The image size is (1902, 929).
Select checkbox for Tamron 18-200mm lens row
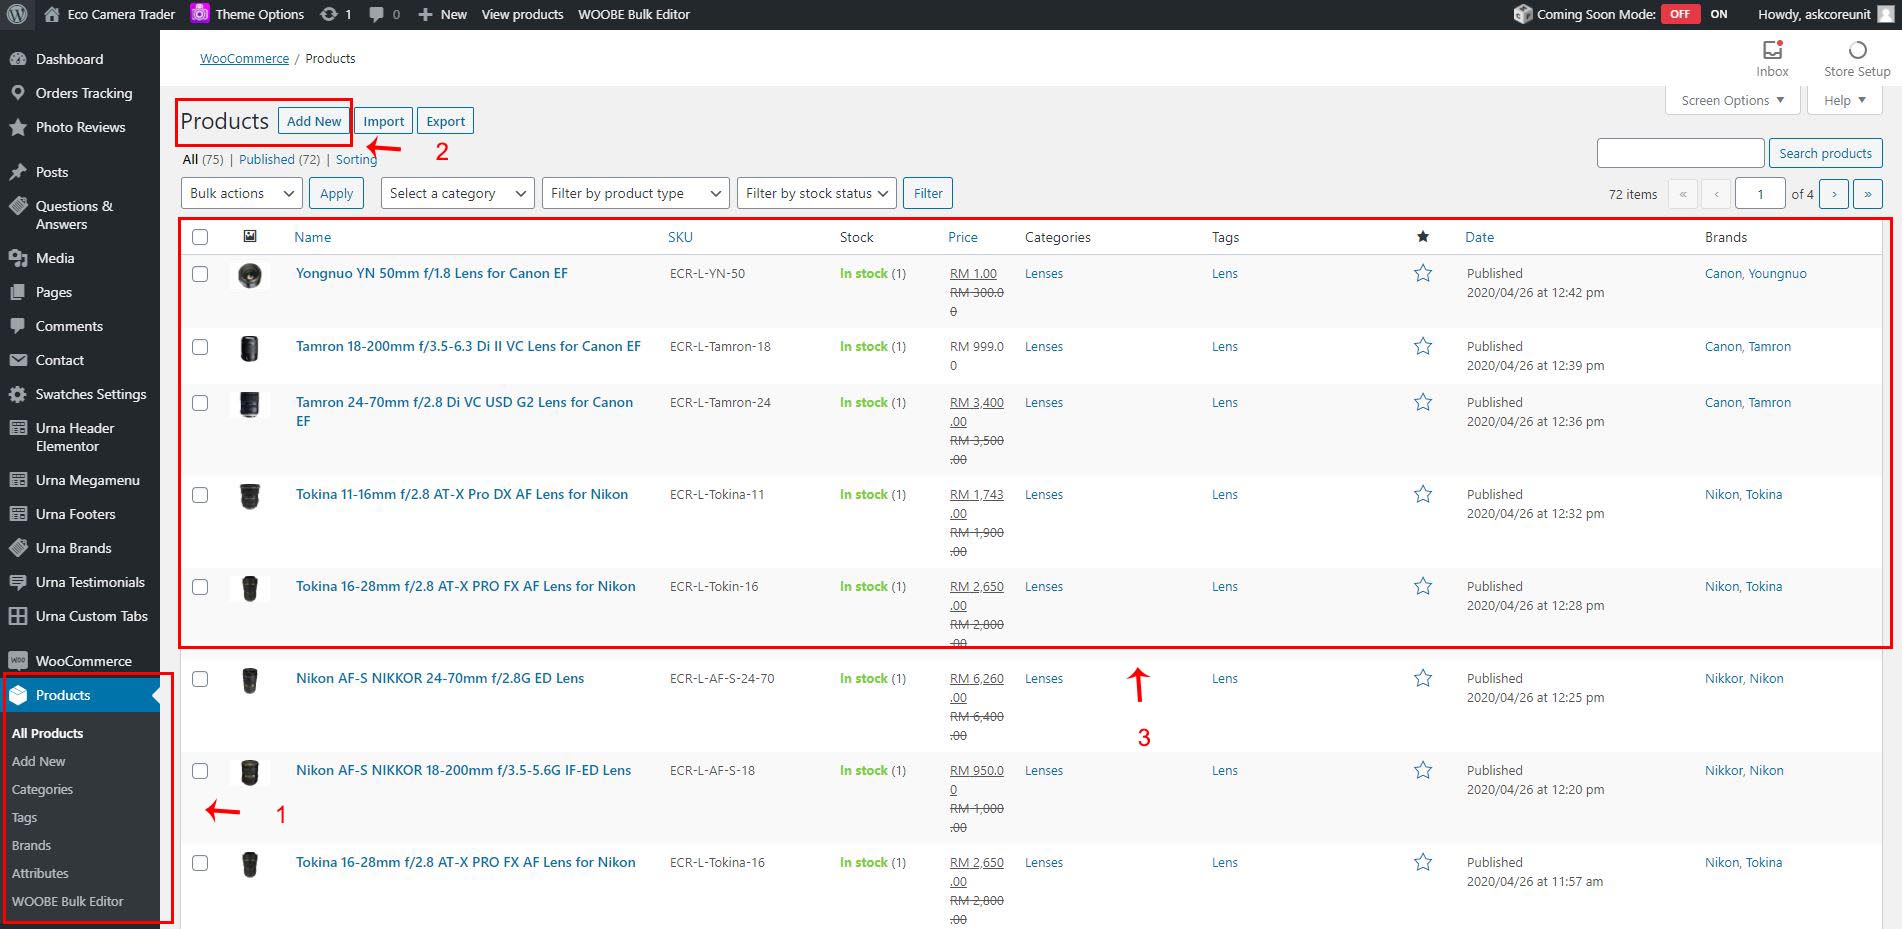point(200,347)
